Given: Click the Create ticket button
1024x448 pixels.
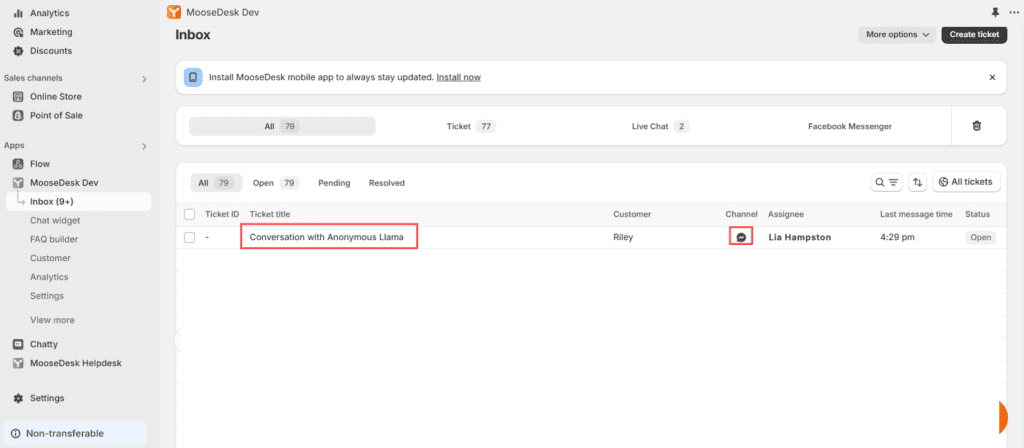Looking at the screenshot, I should 974,35.
